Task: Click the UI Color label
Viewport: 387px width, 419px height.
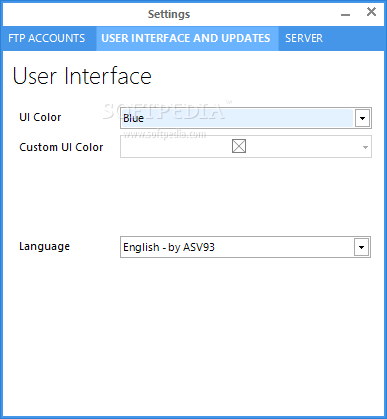Action: click(40, 117)
